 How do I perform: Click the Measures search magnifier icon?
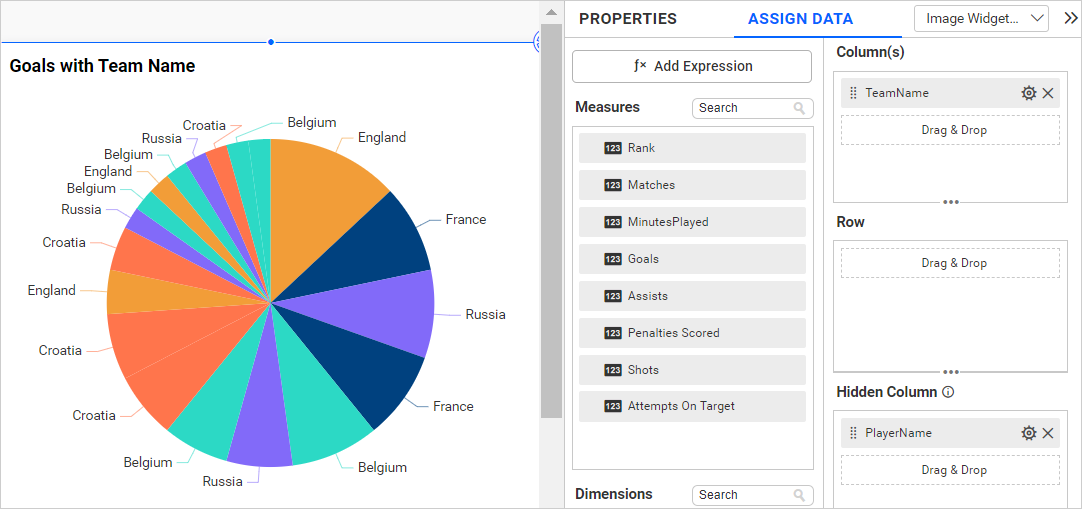tap(800, 108)
